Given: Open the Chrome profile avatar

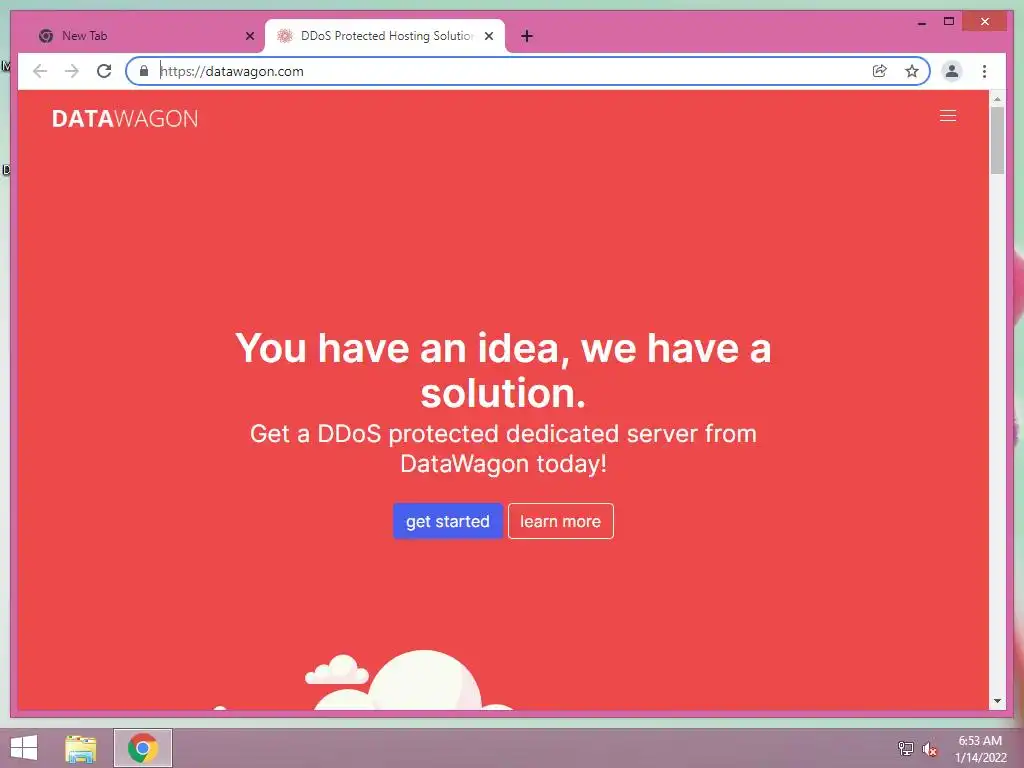Looking at the screenshot, I should (952, 71).
